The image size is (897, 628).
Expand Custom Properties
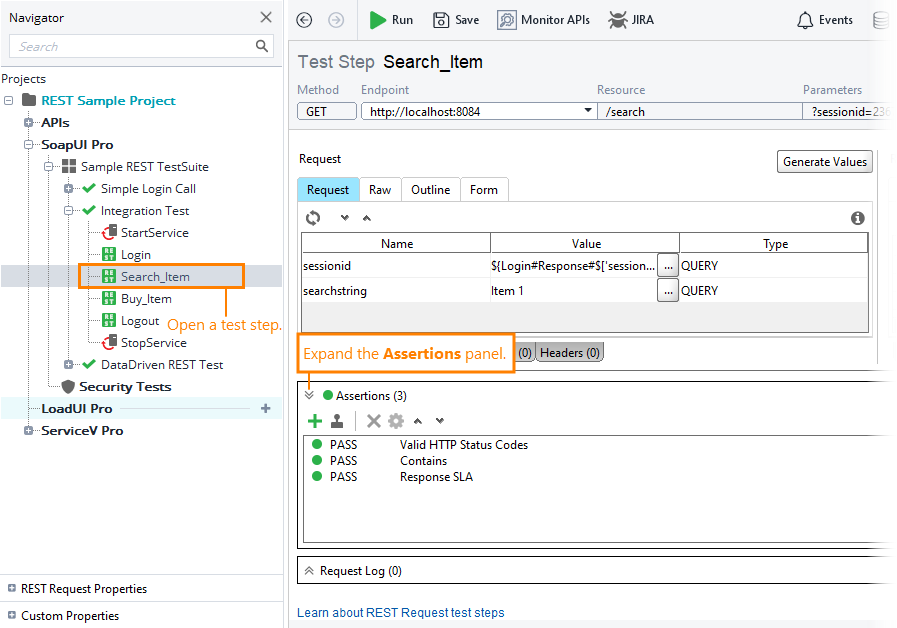coord(11,615)
